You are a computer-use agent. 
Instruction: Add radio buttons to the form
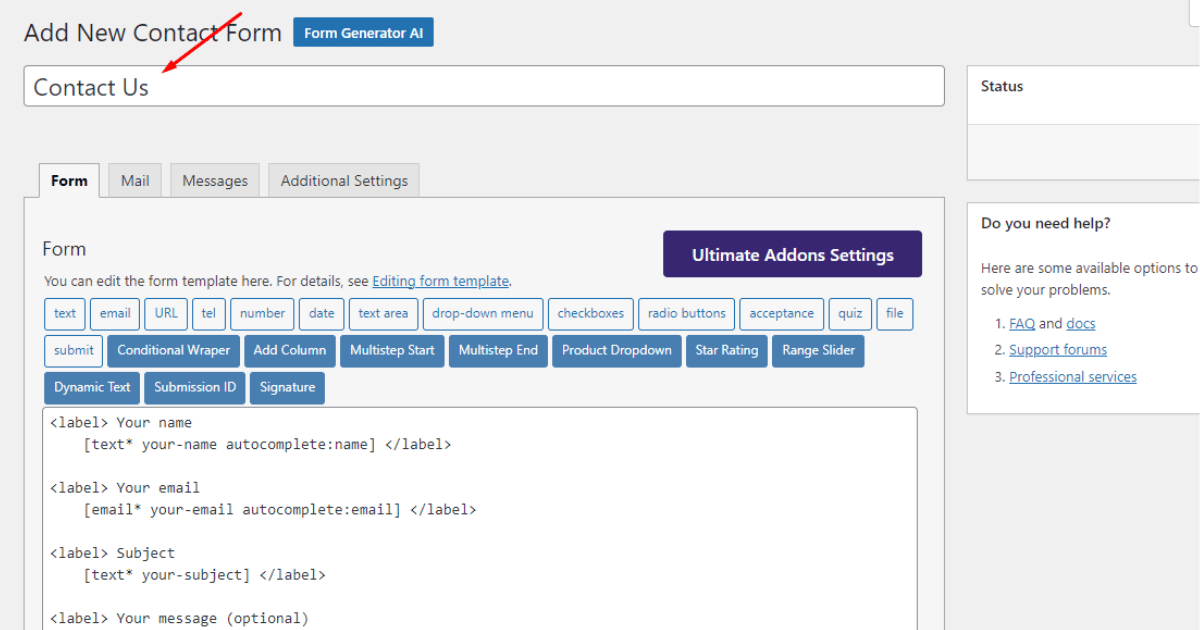coord(686,313)
